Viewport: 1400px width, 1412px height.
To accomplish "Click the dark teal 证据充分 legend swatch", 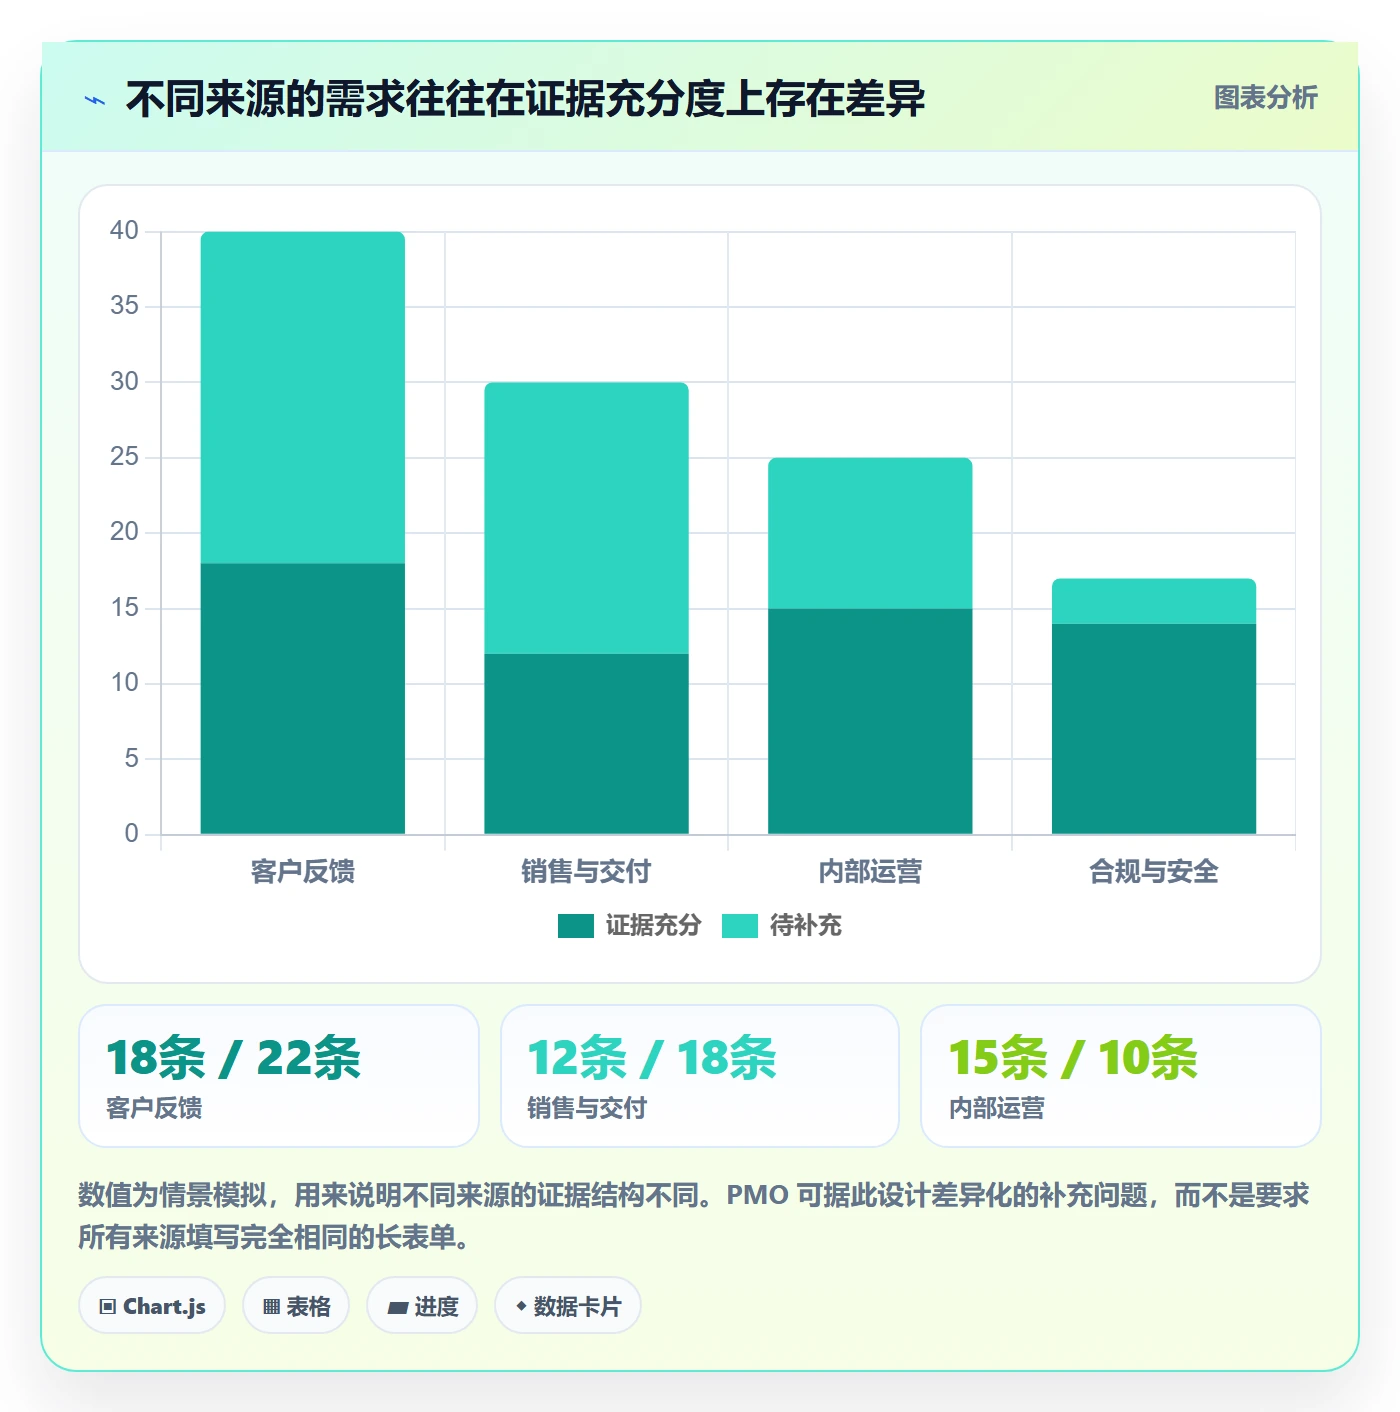I will pos(576,926).
